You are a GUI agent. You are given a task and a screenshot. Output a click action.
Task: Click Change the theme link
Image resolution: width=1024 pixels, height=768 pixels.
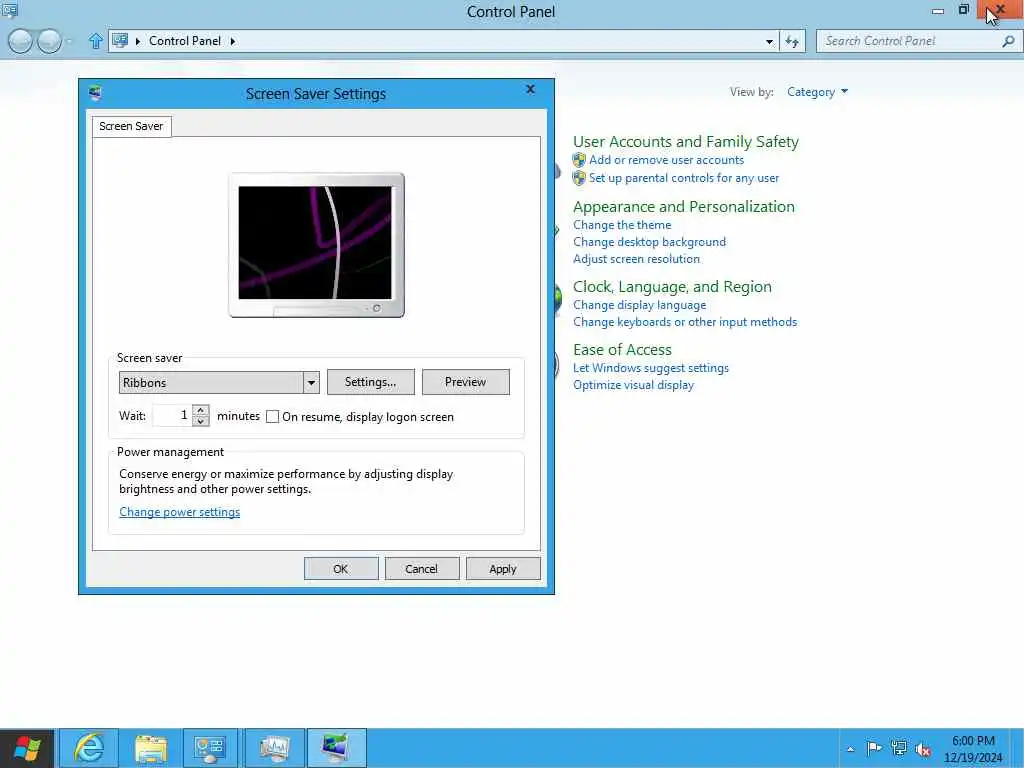tap(622, 225)
